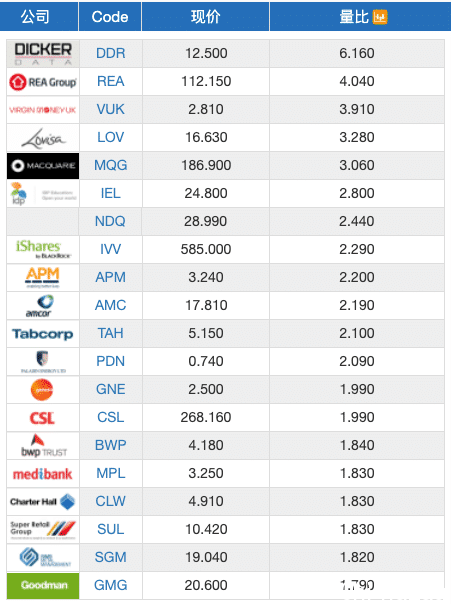451x604 pixels.
Task: Open the BWP stock code link
Action: pos(111,445)
